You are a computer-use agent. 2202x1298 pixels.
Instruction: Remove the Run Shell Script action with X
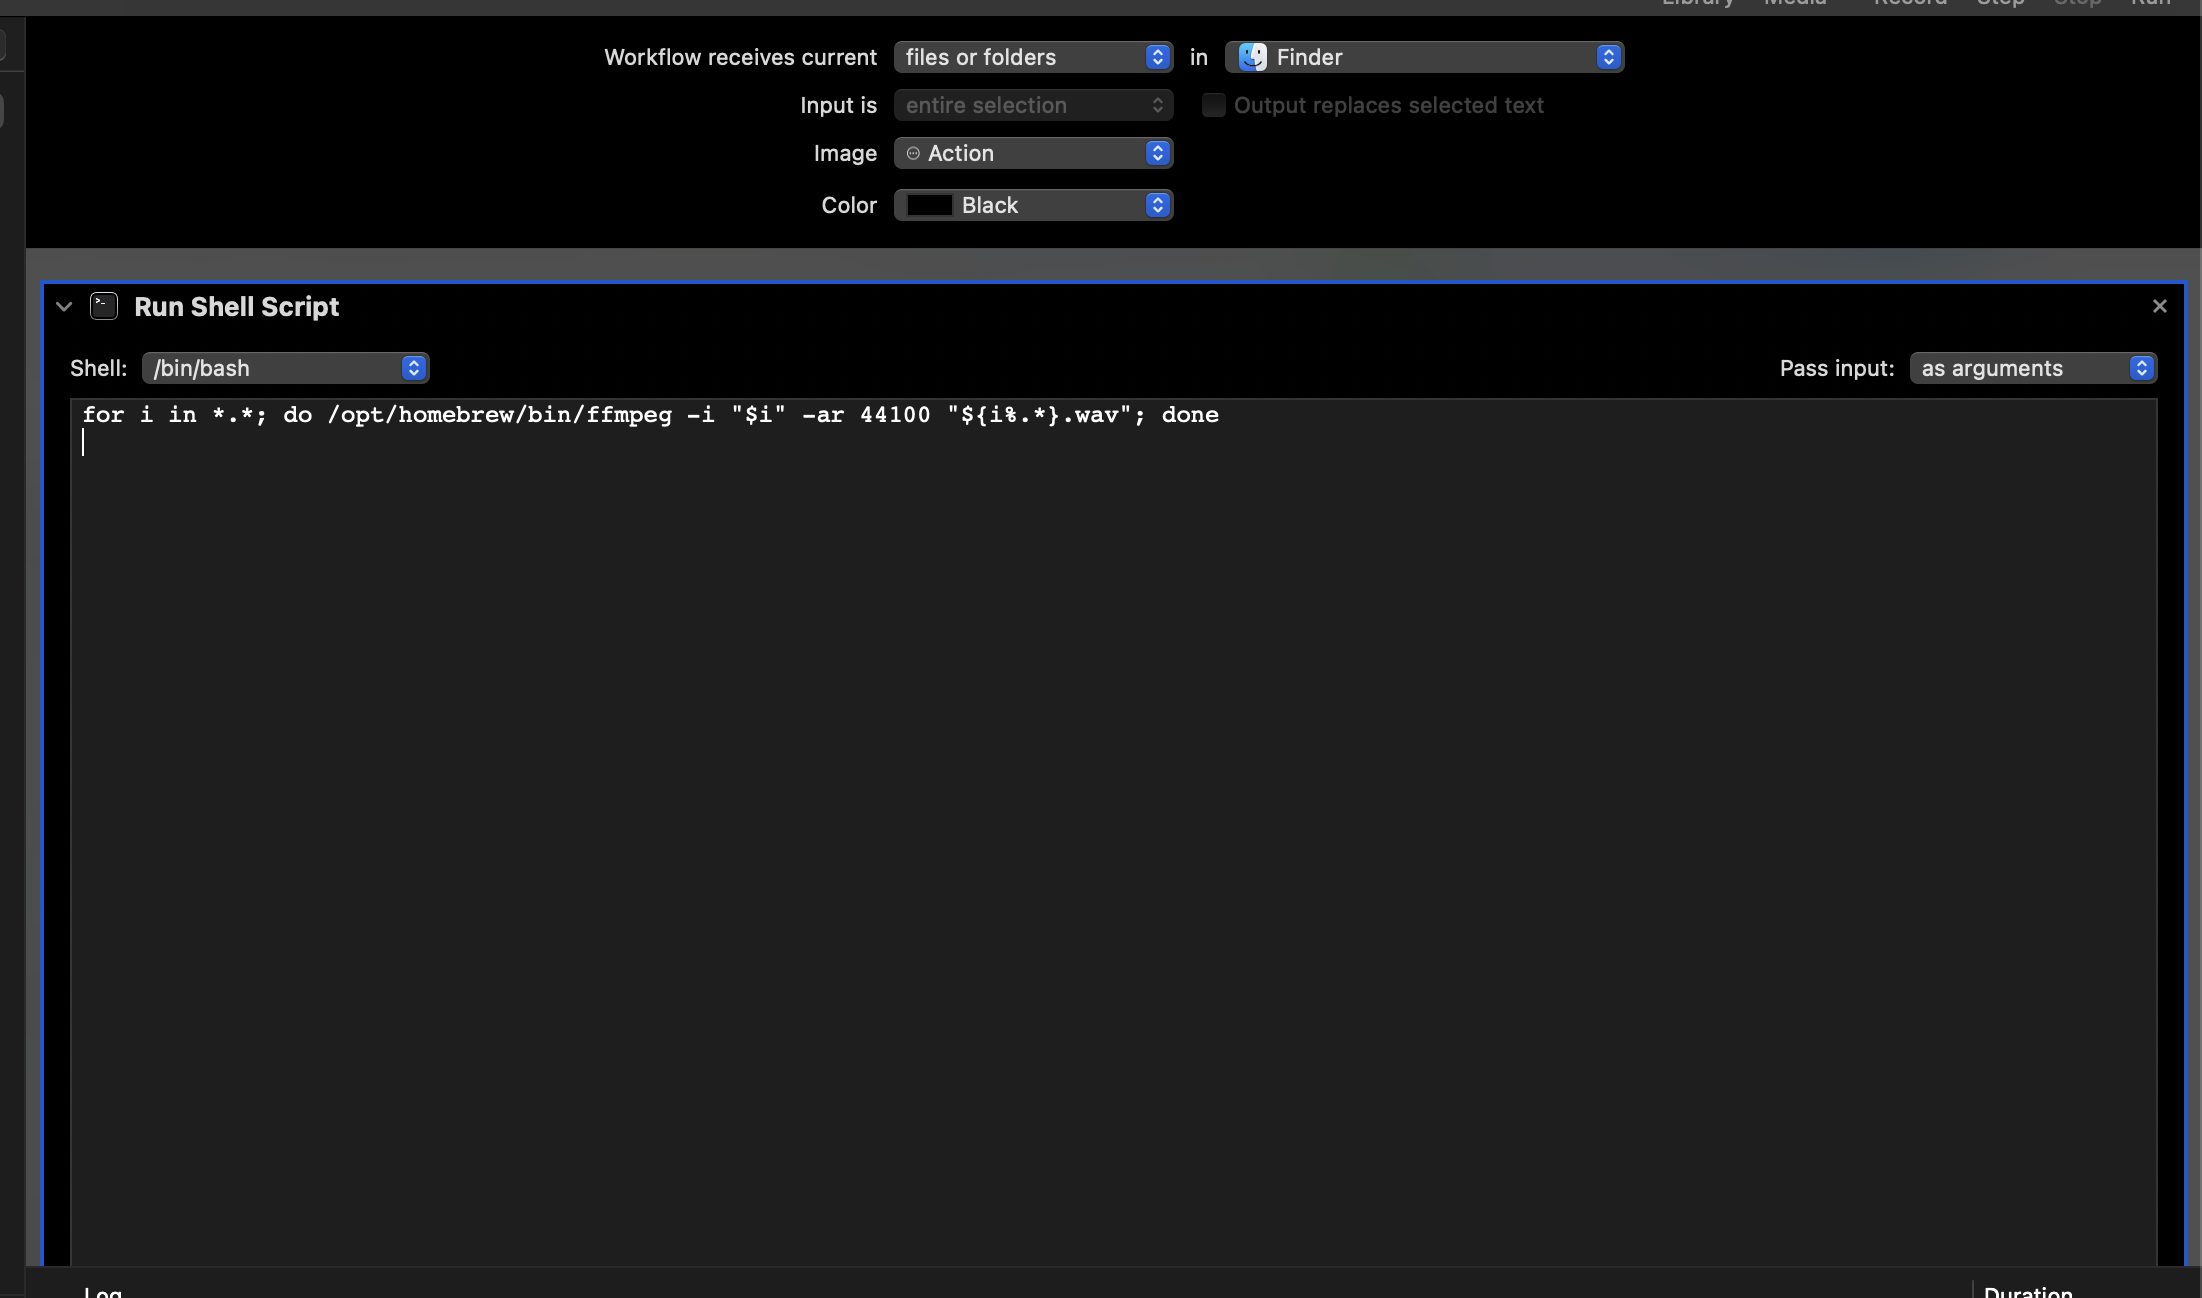[x=2159, y=306]
